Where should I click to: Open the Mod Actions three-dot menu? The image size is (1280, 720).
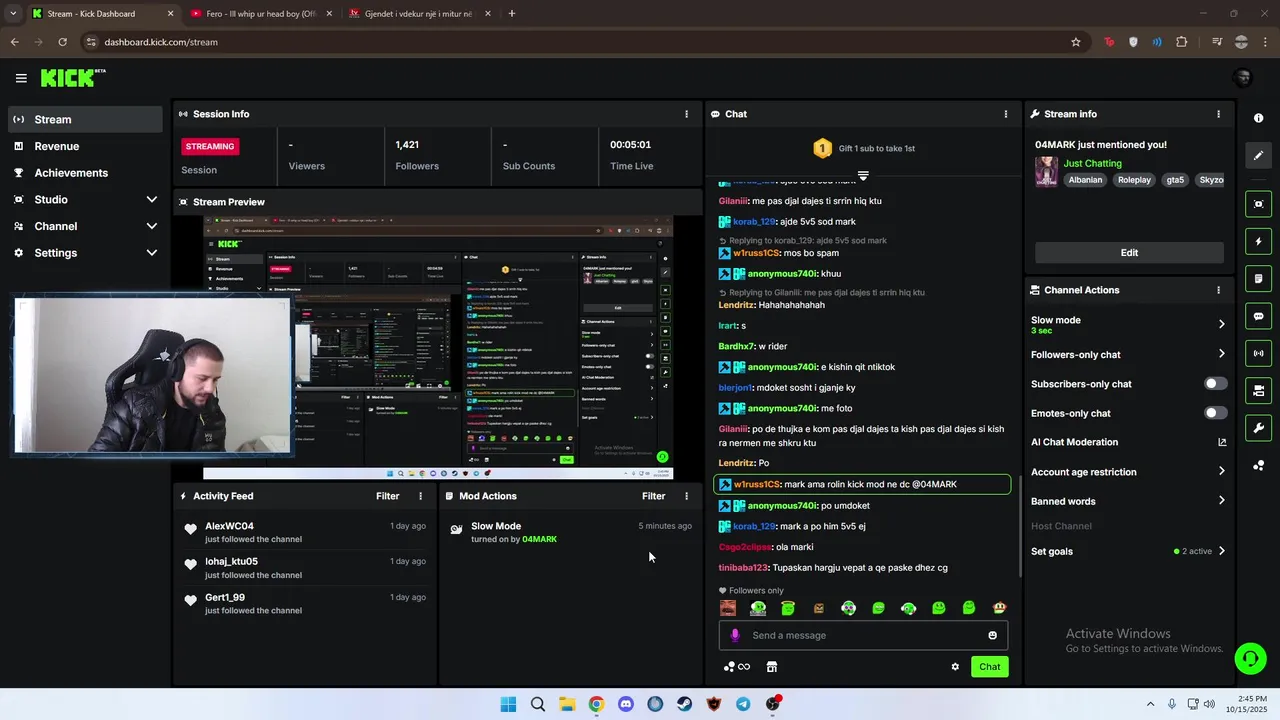[686, 496]
